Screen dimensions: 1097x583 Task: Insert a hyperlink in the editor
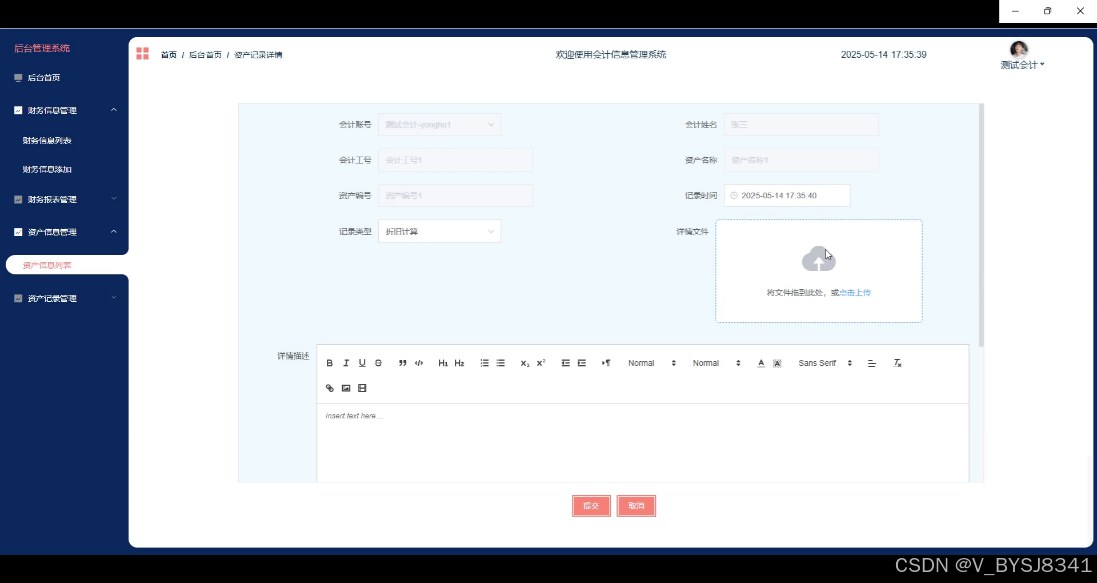[330, 388]
